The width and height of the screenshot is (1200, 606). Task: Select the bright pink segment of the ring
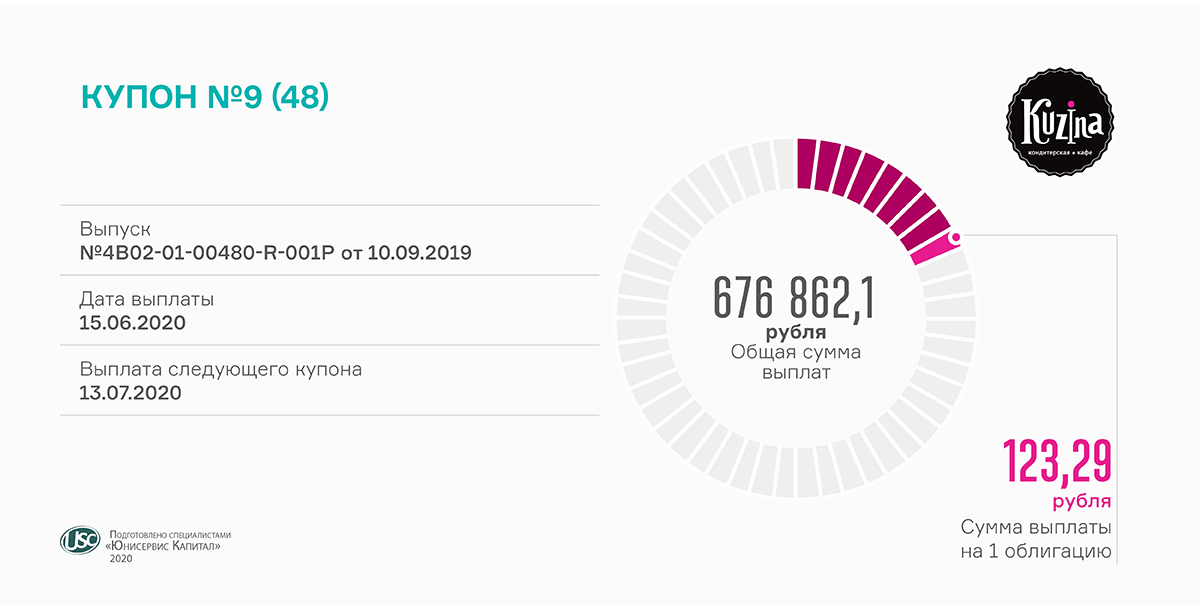(932, 250)
